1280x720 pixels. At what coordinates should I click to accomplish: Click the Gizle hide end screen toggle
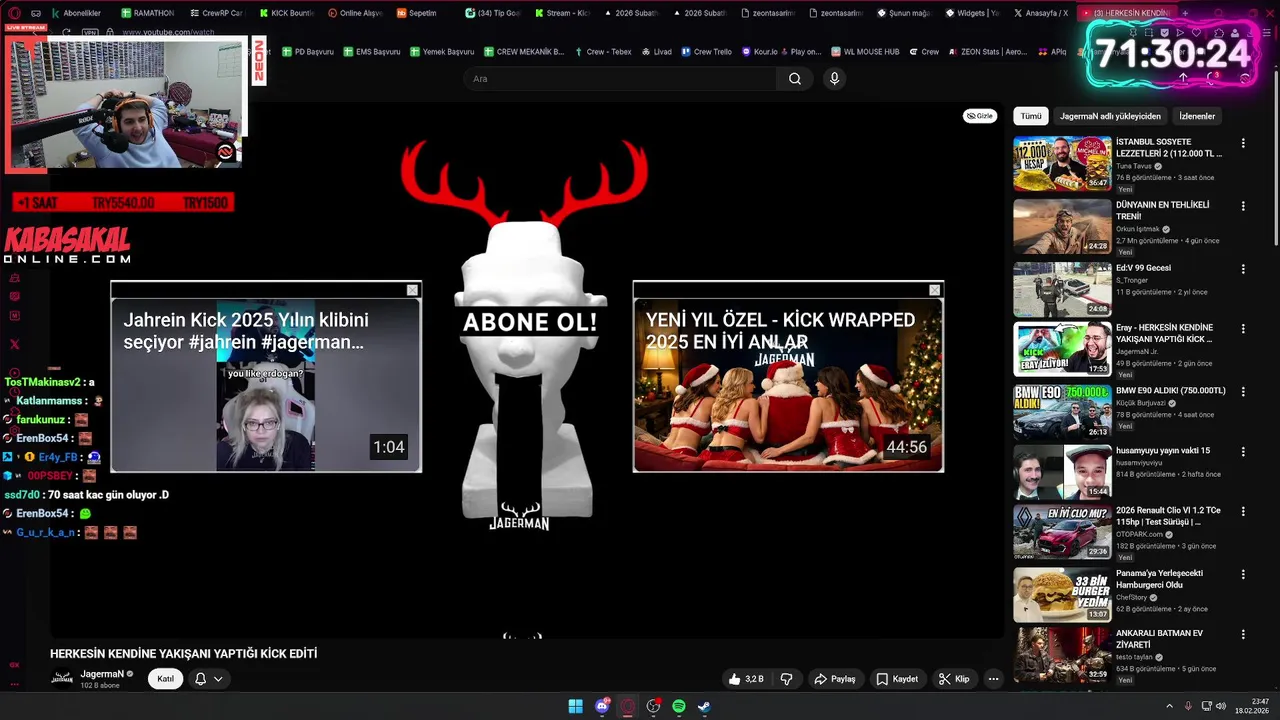pos(980,116)
